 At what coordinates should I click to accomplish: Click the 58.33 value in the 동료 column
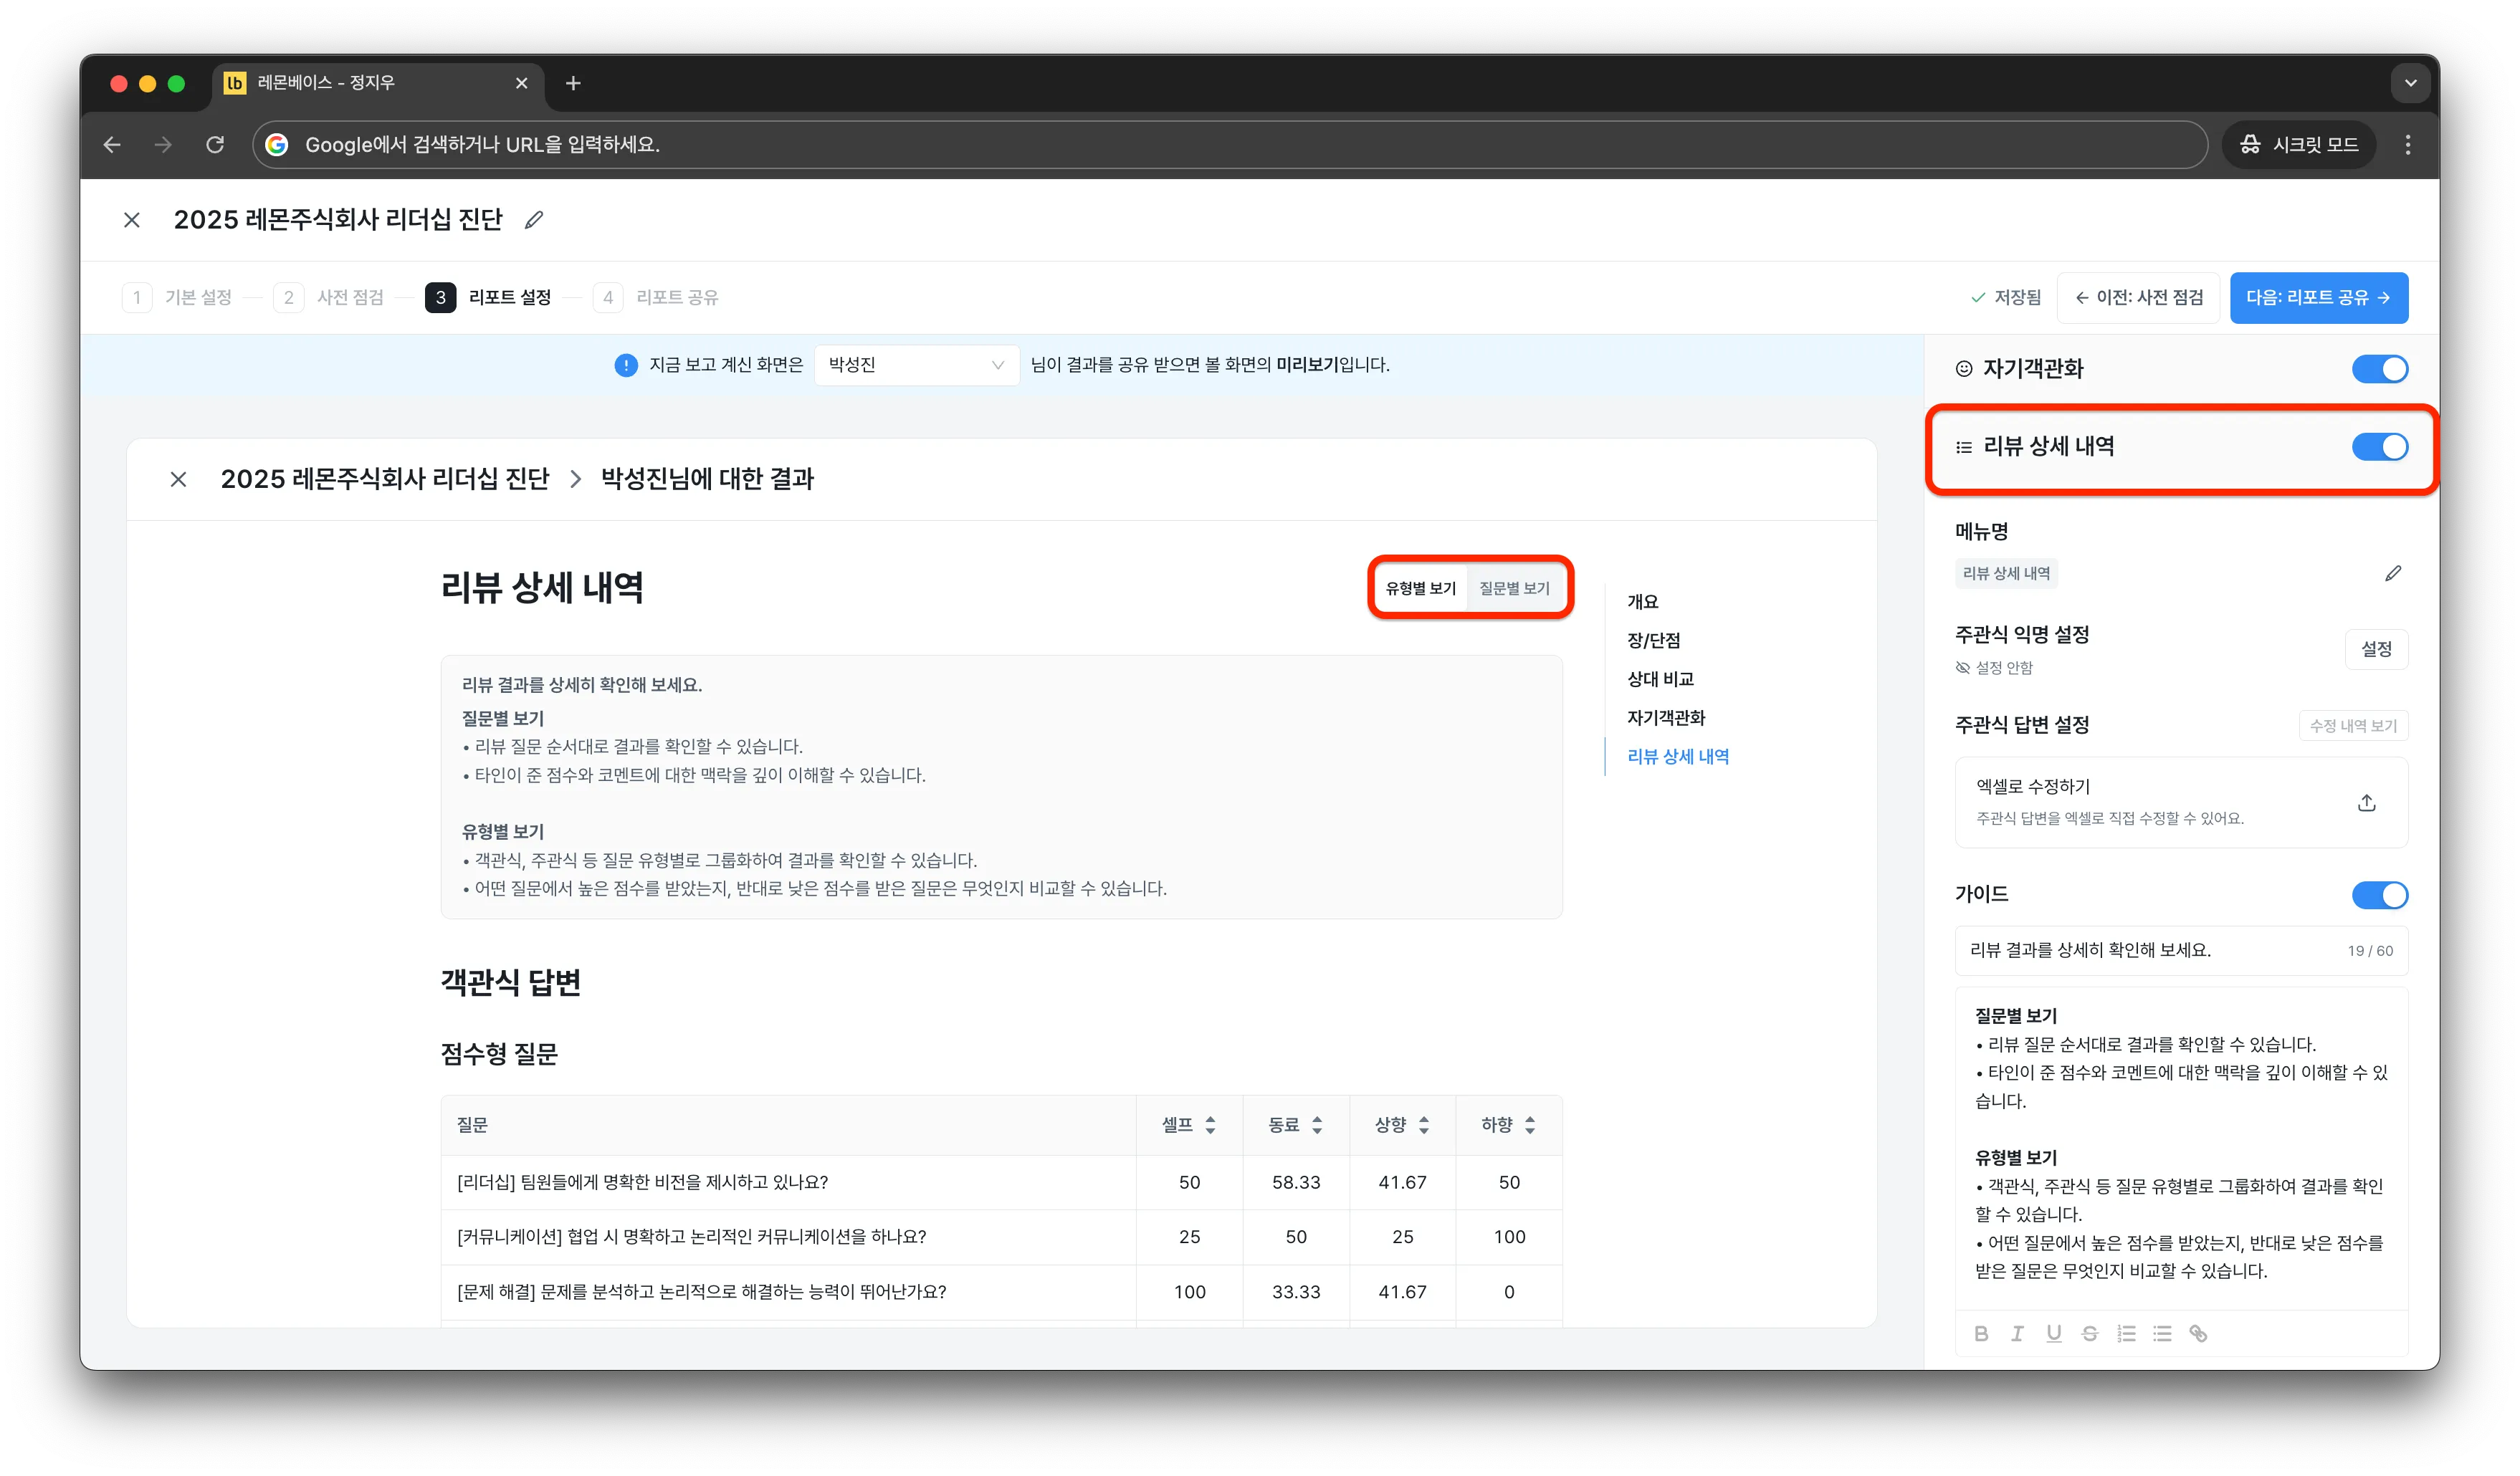[1296, 1183]
